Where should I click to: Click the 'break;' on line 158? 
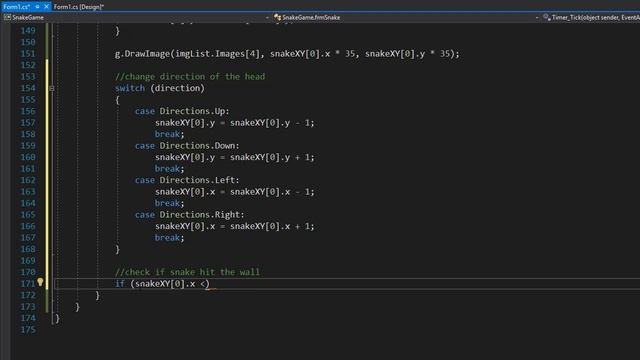tap(169, 134)
